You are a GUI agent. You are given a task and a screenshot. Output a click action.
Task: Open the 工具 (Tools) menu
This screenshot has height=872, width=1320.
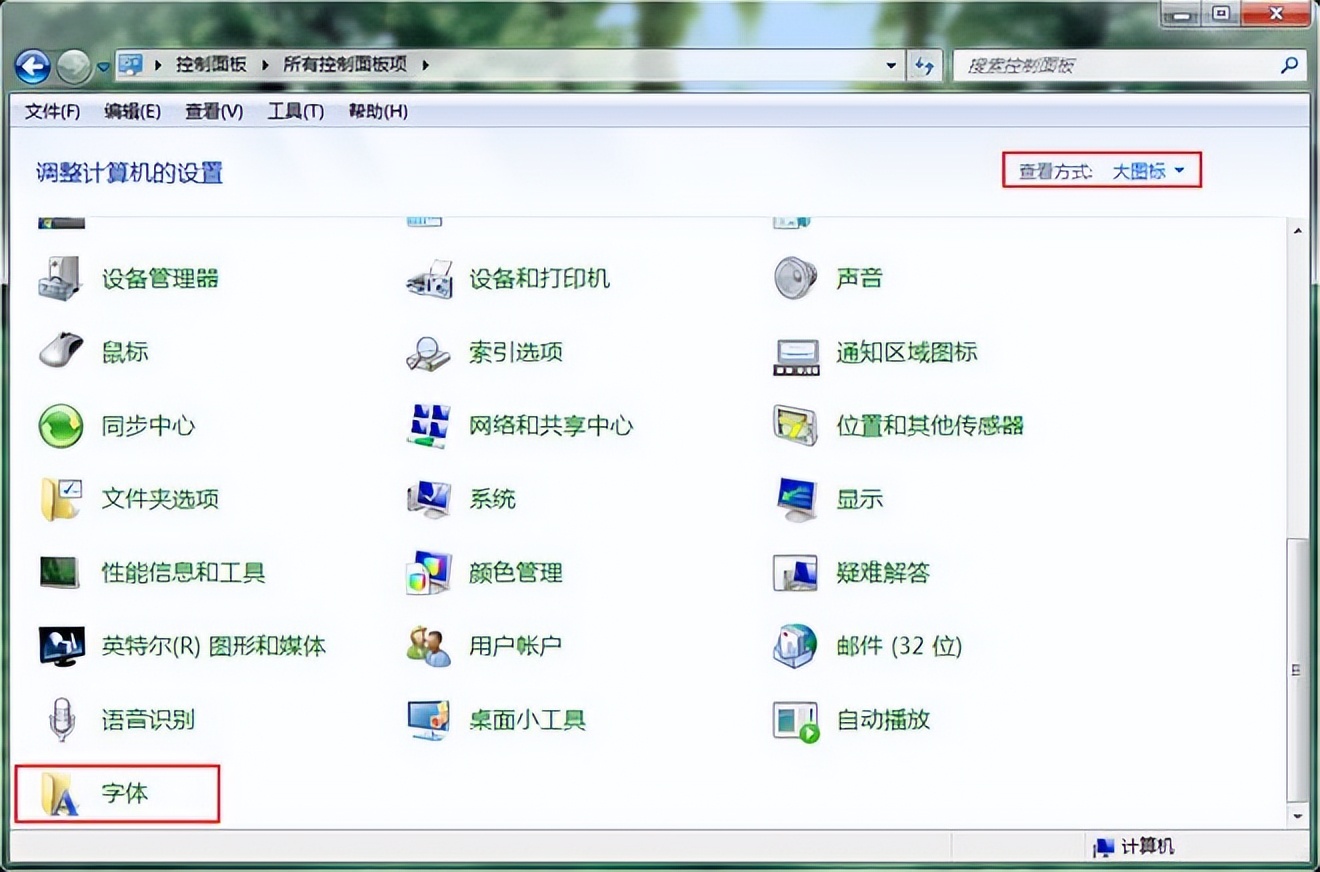pyautogui.click(x=295, y=111)
